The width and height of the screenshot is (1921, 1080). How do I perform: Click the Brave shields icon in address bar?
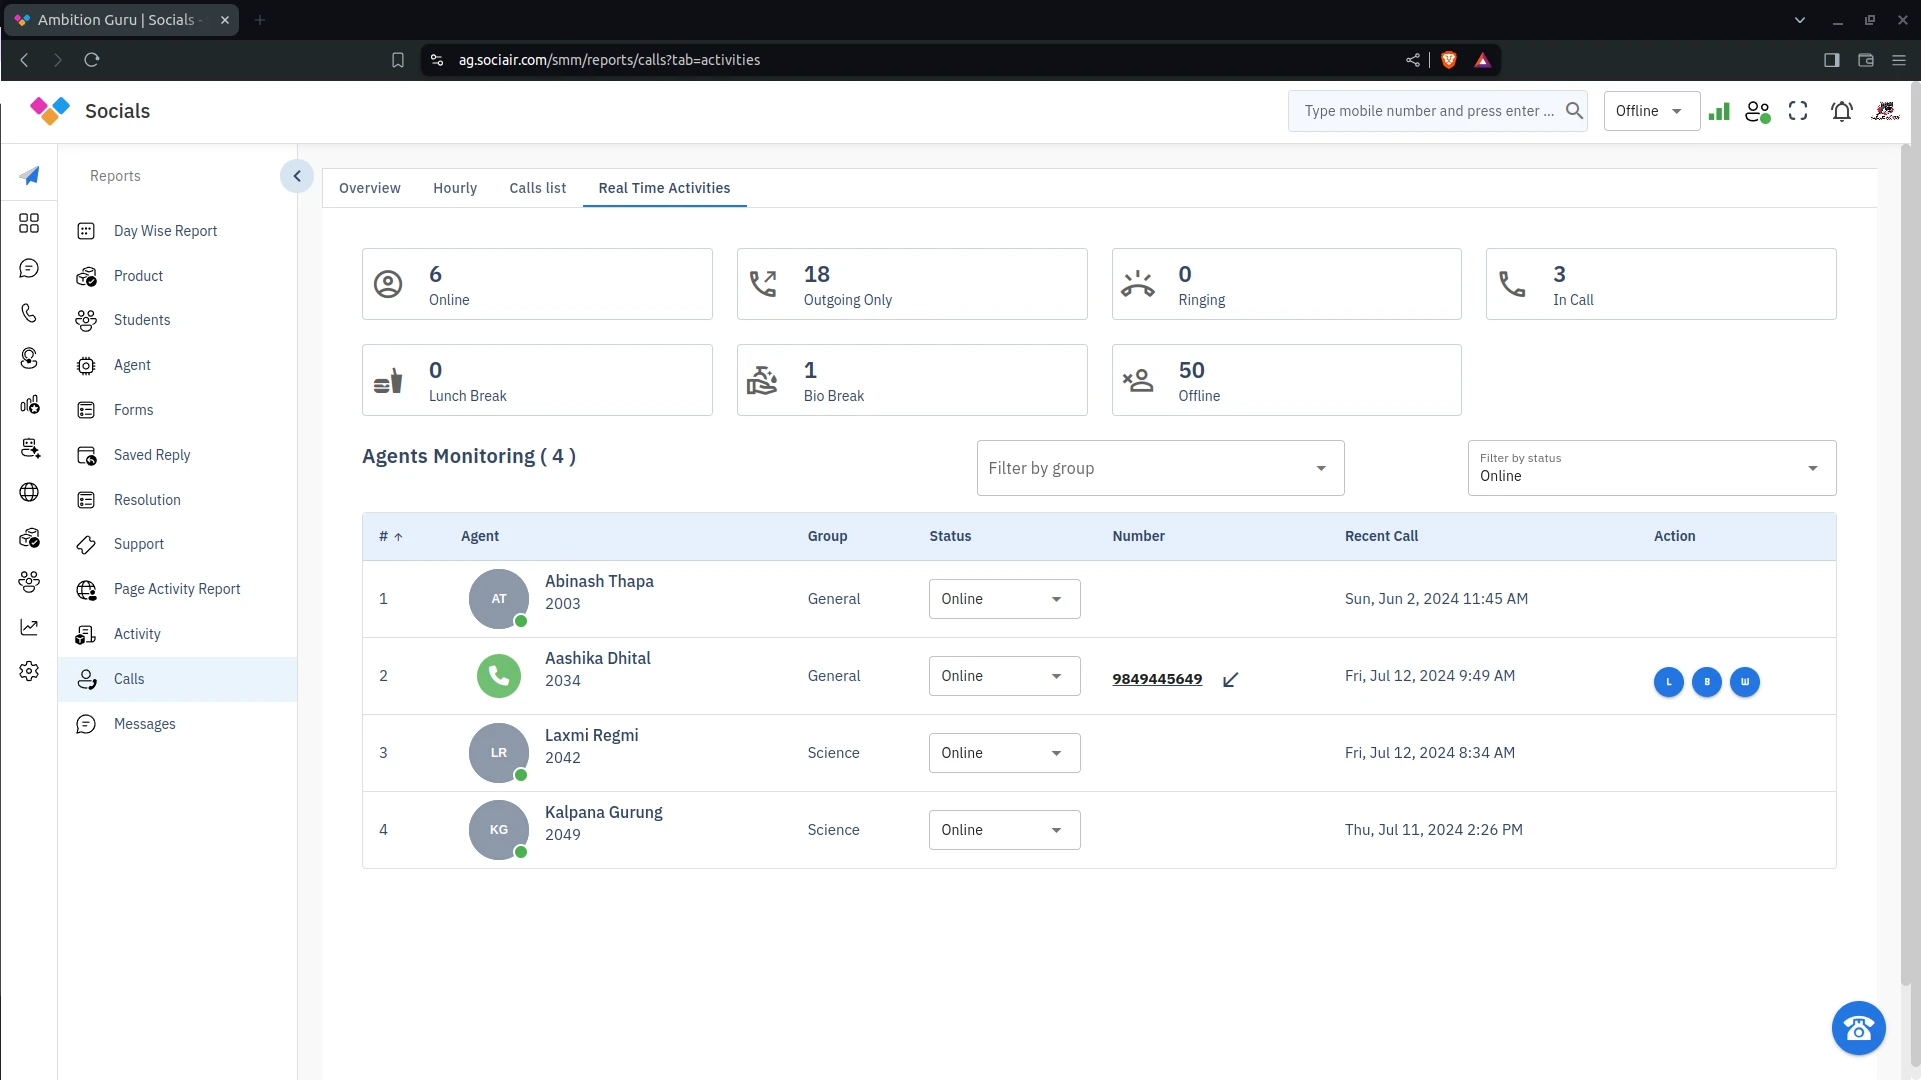tap(1448, 60)
